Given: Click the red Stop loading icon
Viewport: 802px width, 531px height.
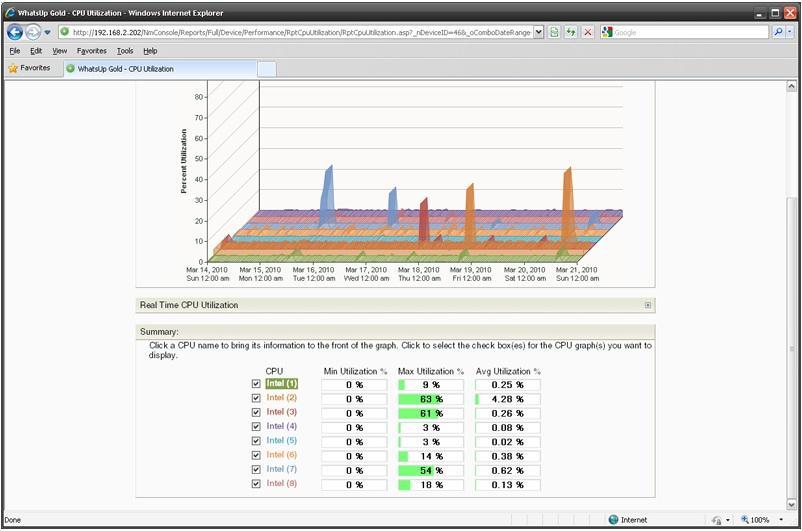Looking at the screenshot, I should (x=588, y=32).
